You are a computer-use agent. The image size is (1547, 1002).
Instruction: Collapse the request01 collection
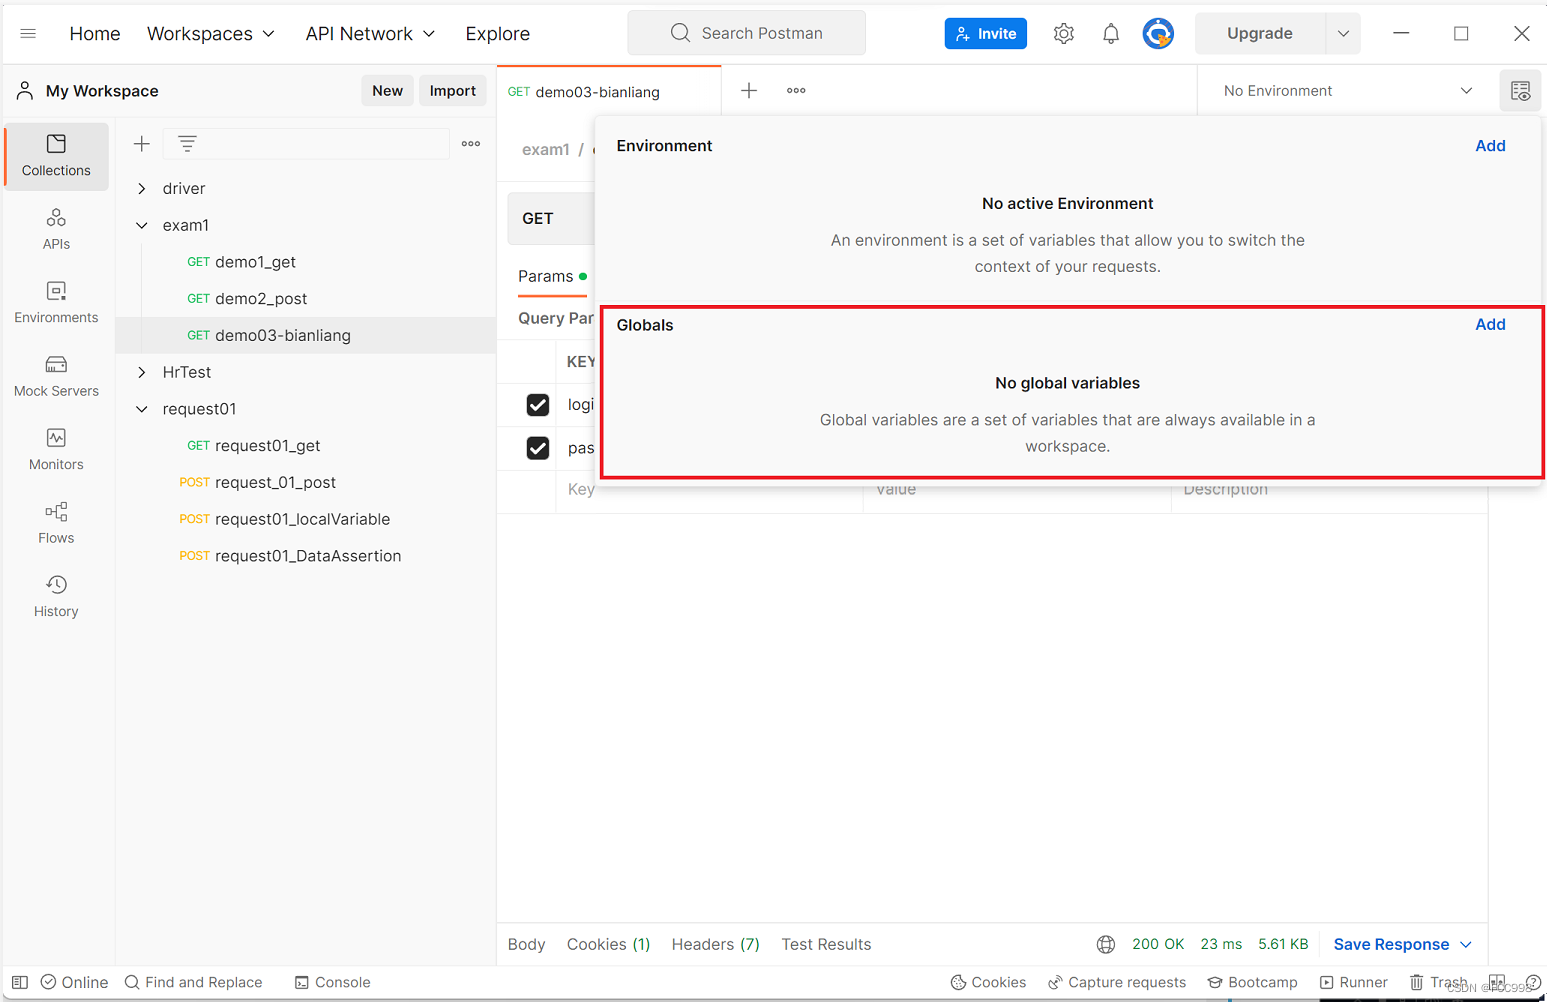click(x=142, y=409)
